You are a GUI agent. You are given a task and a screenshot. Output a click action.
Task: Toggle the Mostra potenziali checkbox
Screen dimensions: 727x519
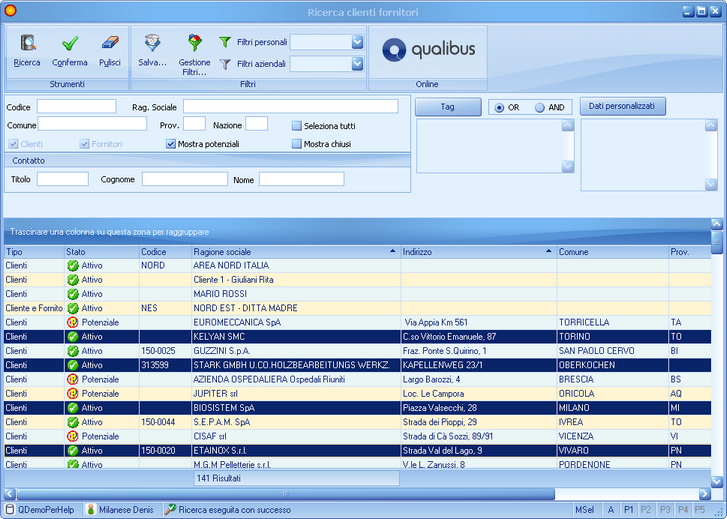(x=171, y=144)
